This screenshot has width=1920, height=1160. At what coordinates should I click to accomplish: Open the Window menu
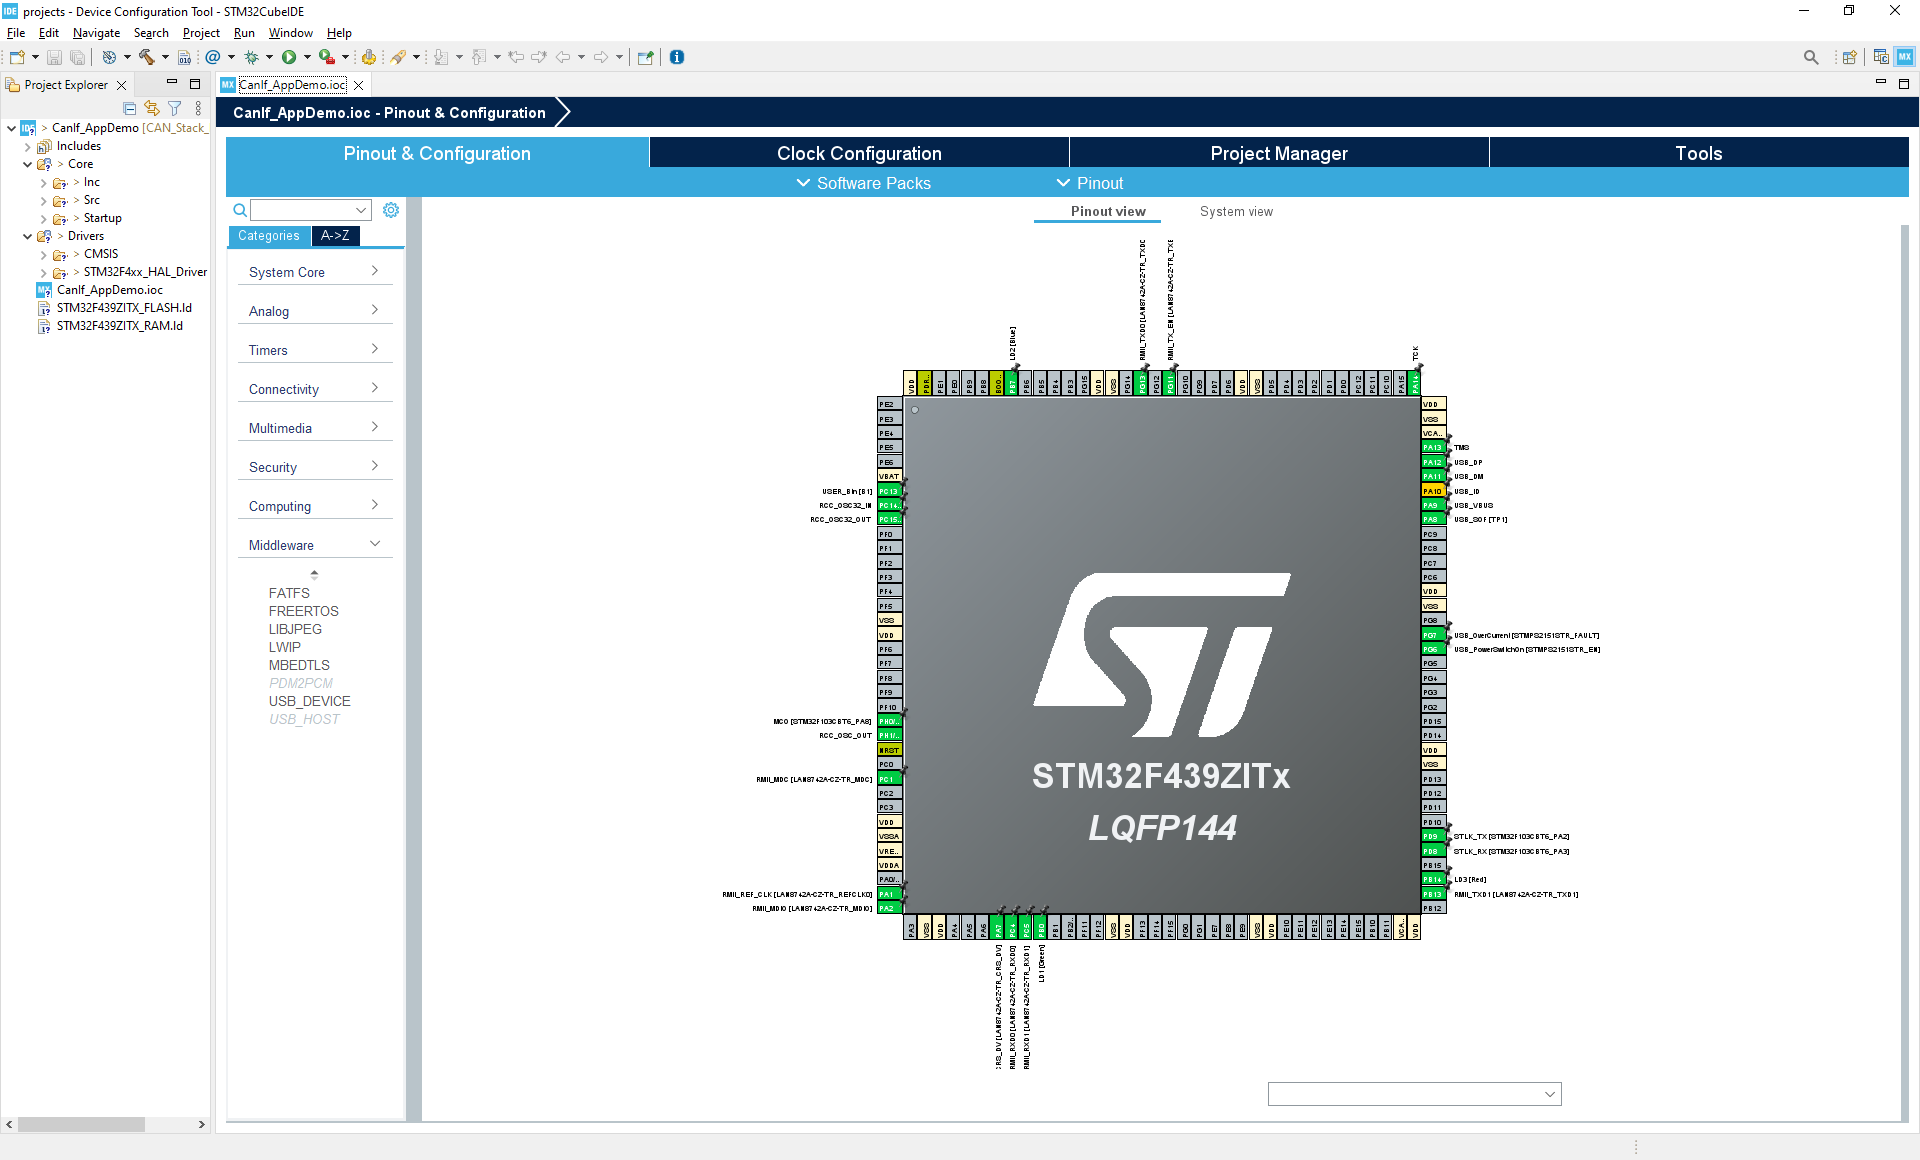[290, 33]
